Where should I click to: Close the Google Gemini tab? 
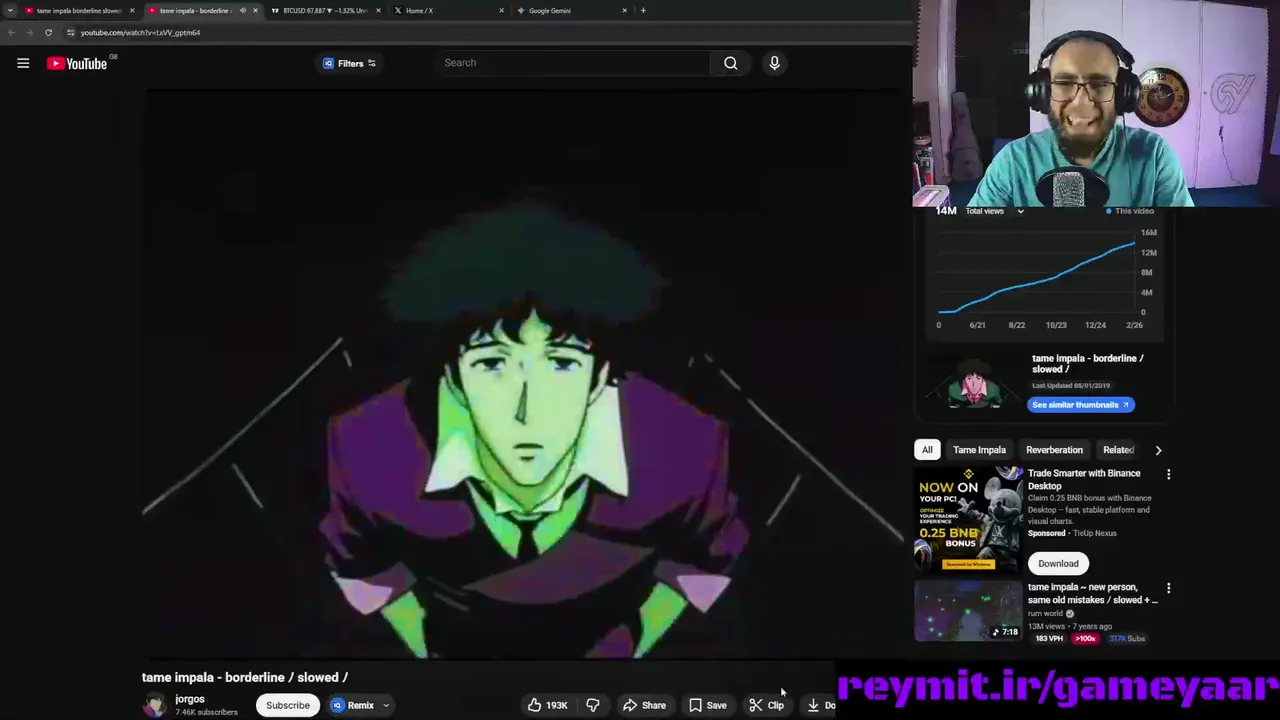[624, 10]
